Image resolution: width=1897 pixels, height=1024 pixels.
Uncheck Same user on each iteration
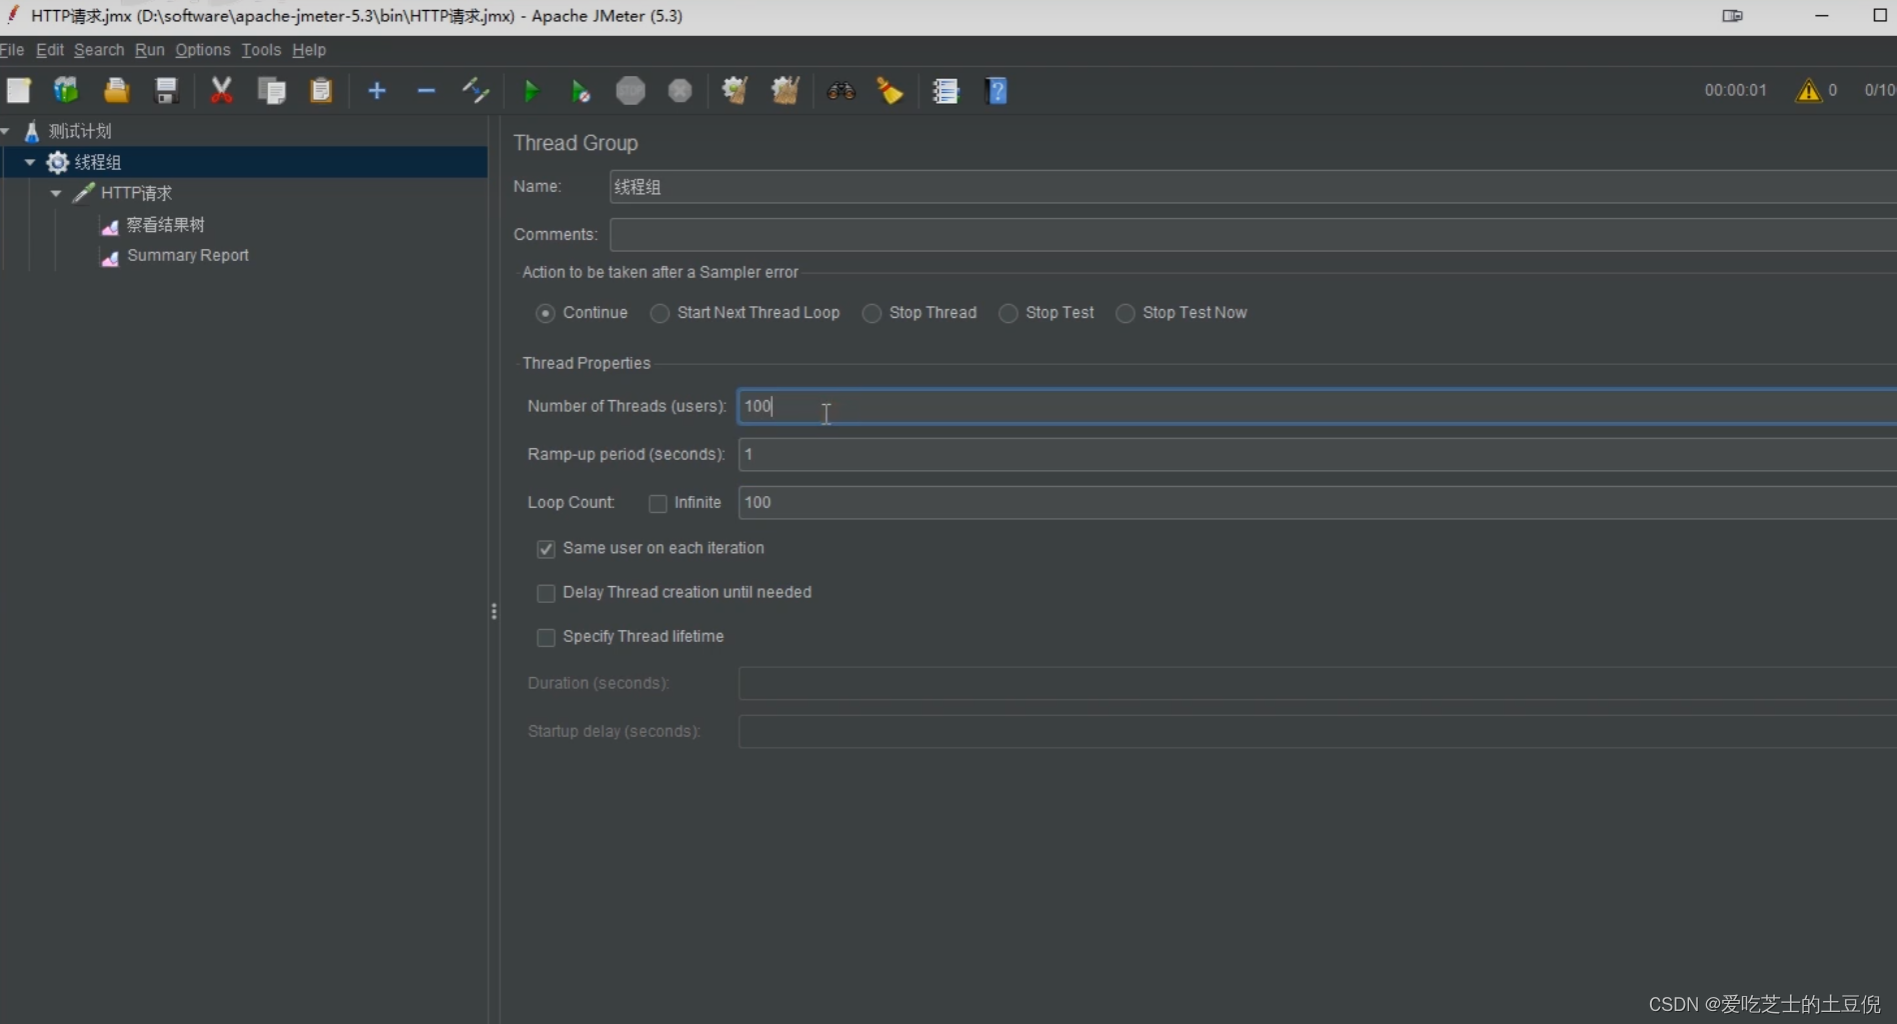coord(546,549)
